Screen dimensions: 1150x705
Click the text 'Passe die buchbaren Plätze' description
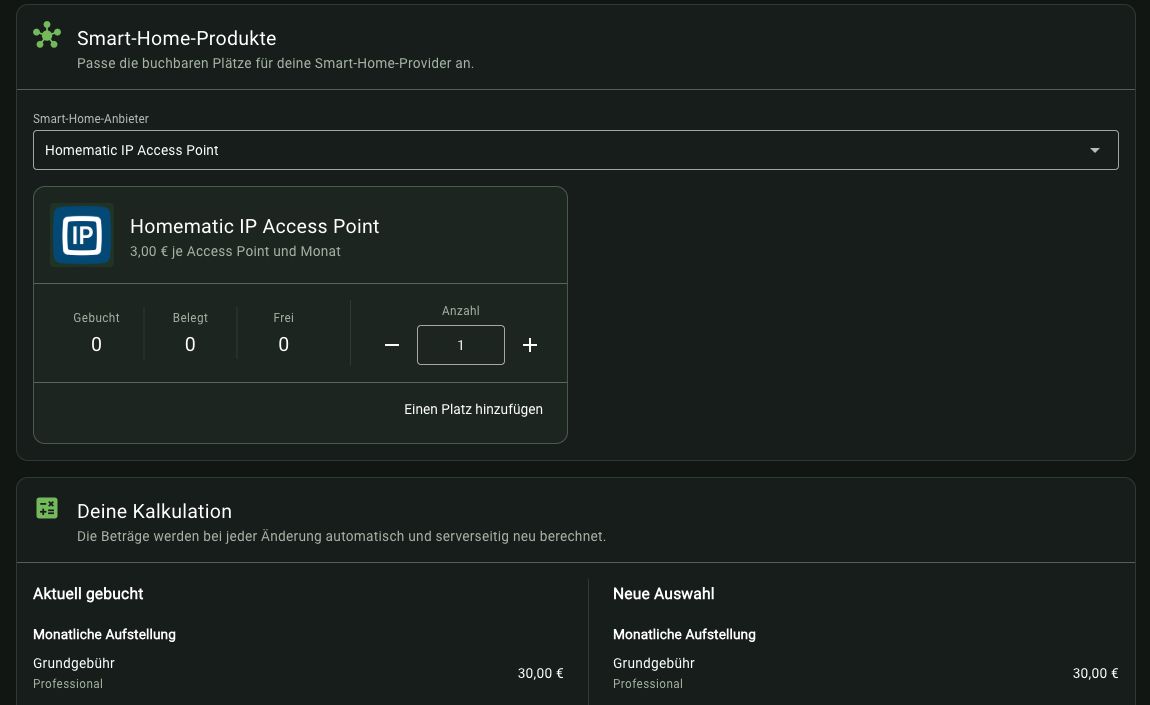[x=275, y=63]
